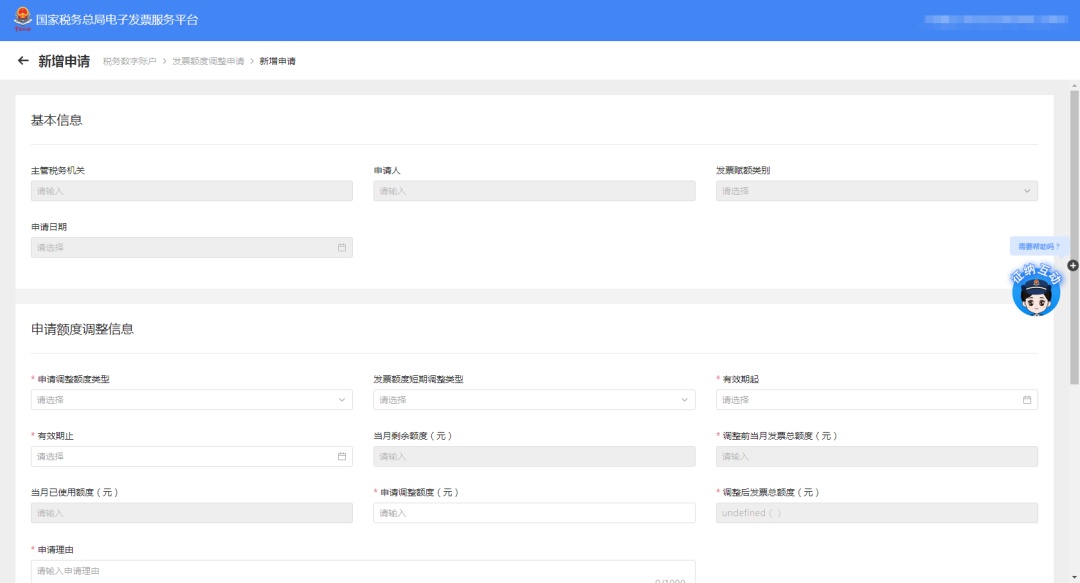This screenshot has width=1080, height=583.
Task: Open the 发票额度短期调整类型 dropdown
Action: coord(534,400)
